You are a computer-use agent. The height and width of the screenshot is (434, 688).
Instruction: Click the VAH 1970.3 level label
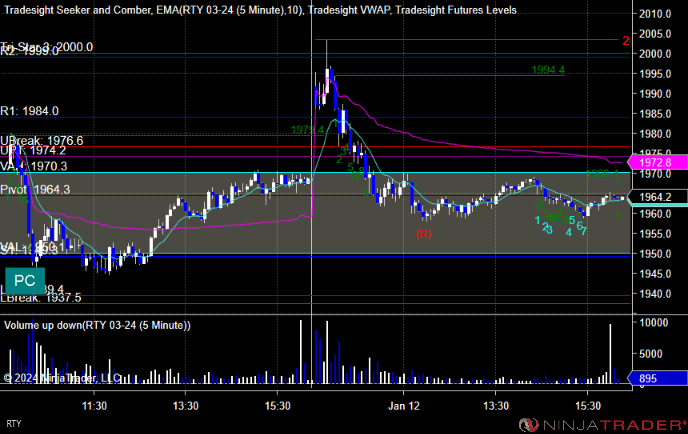pyautogui.click(x=34, y=166)
